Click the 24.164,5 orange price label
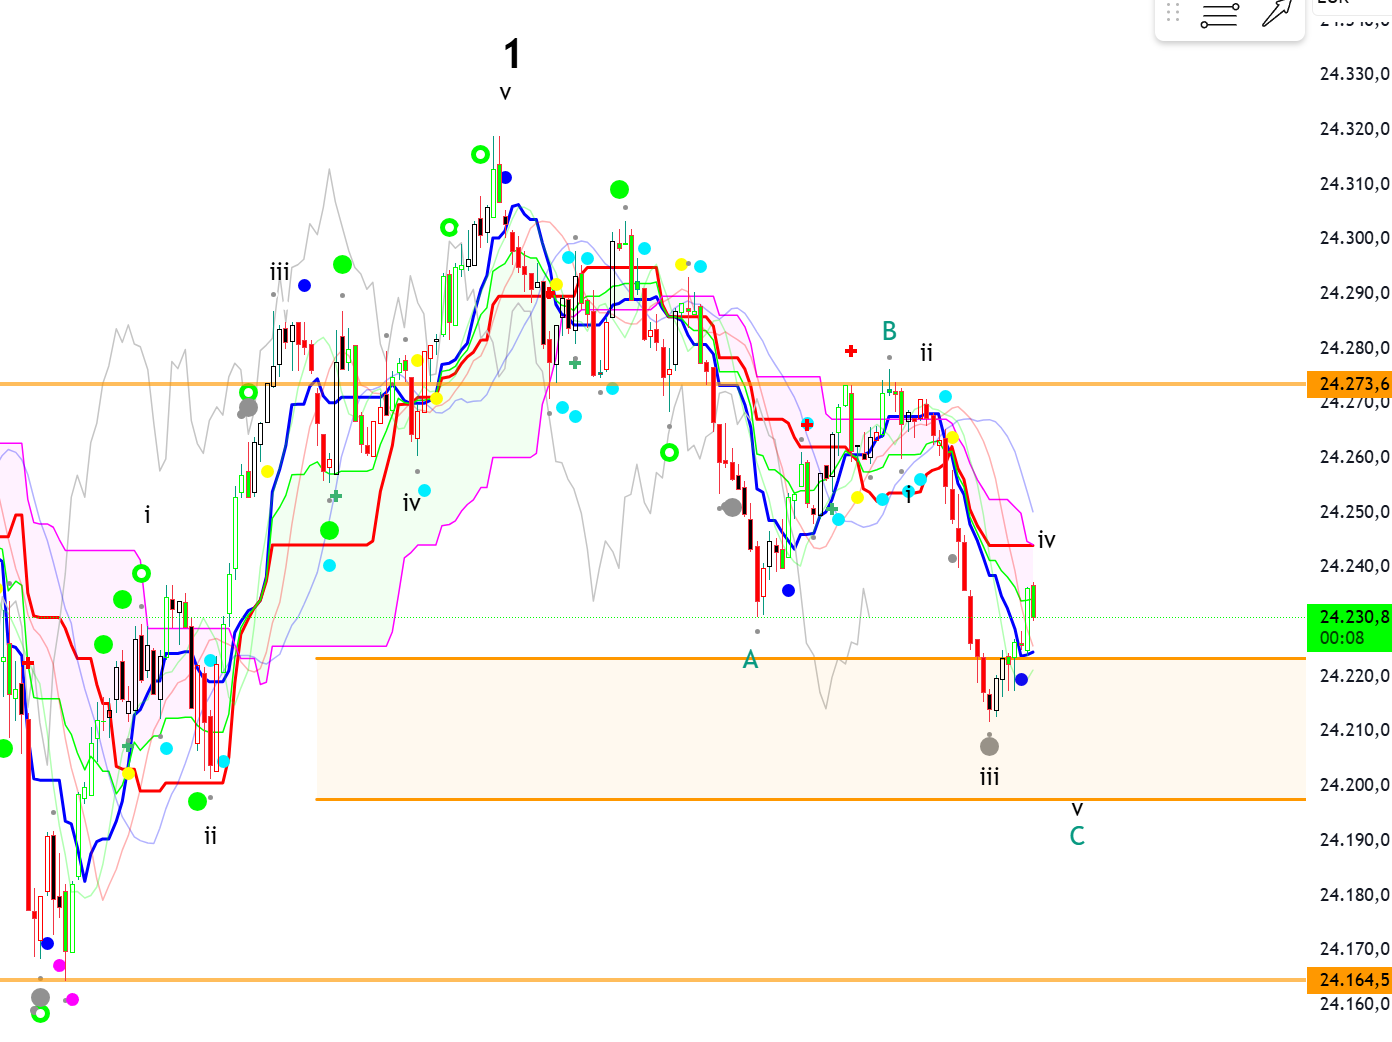This screenshot has width=1392, height=1042. (x=1349, y=979)
